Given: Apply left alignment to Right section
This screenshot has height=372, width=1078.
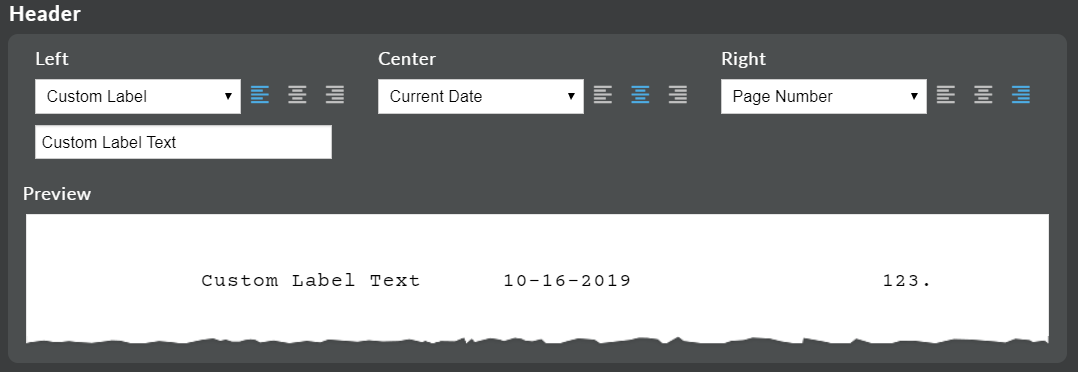Looking at the screenshot, I should [946, 95].
